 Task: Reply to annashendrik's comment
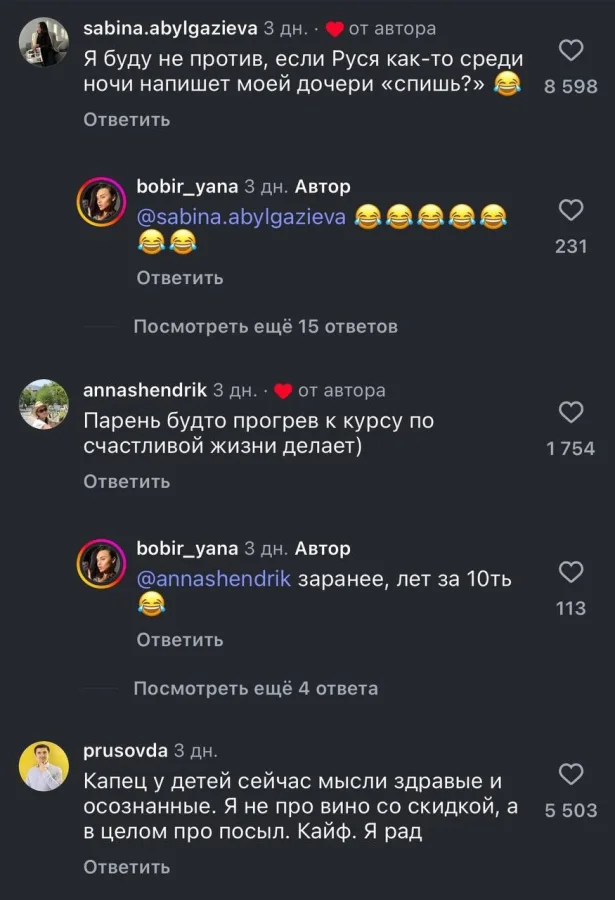point(127,482)
